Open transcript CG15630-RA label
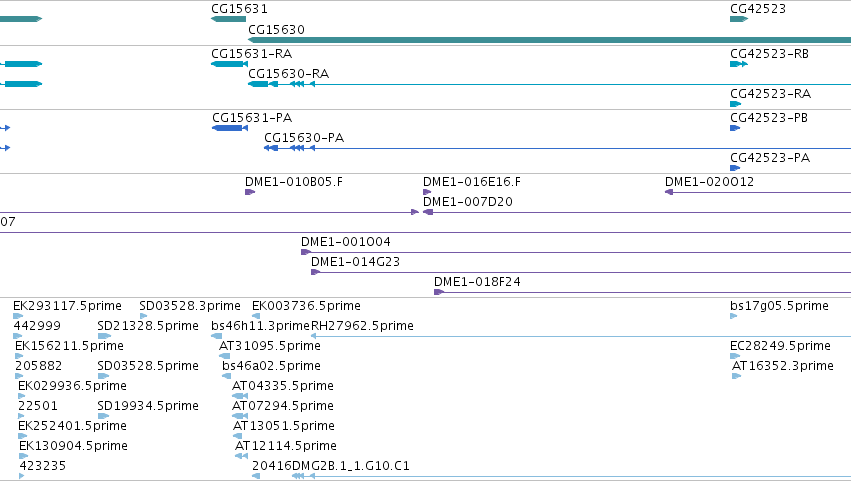The image size is (851, 481). [289, 74]
